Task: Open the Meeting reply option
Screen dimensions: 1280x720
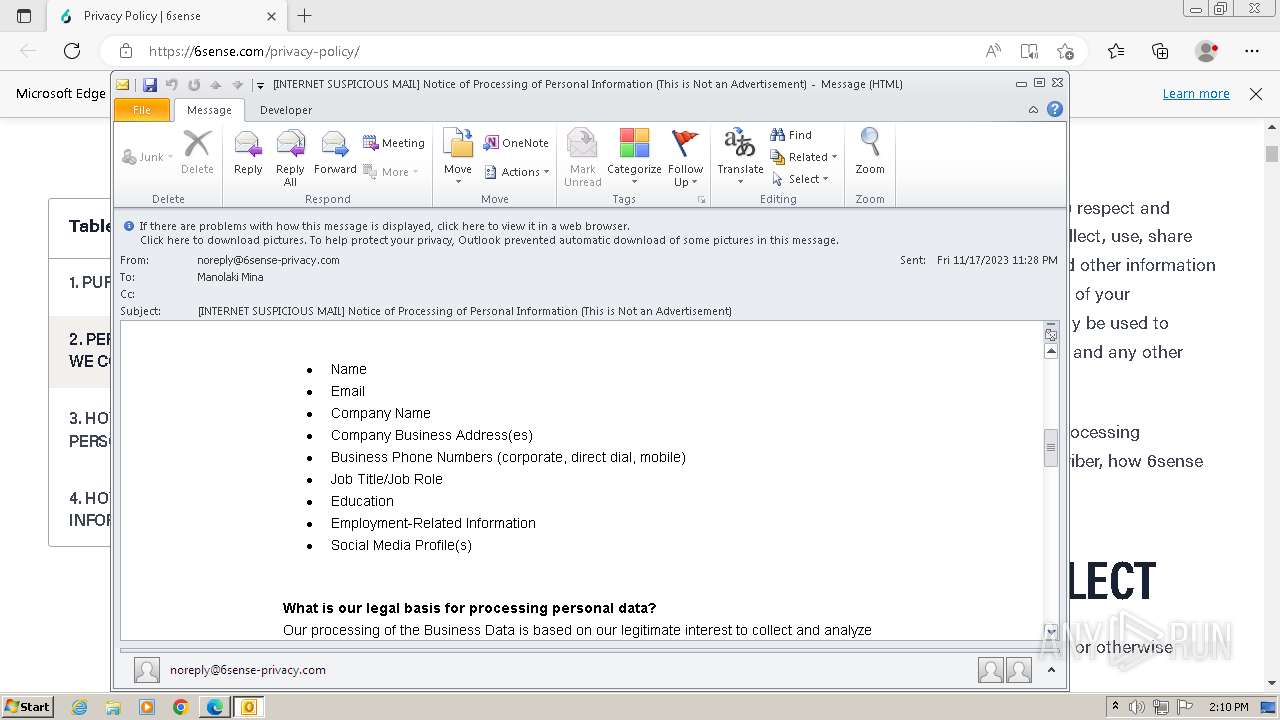Action: click(x=394, y=143)
